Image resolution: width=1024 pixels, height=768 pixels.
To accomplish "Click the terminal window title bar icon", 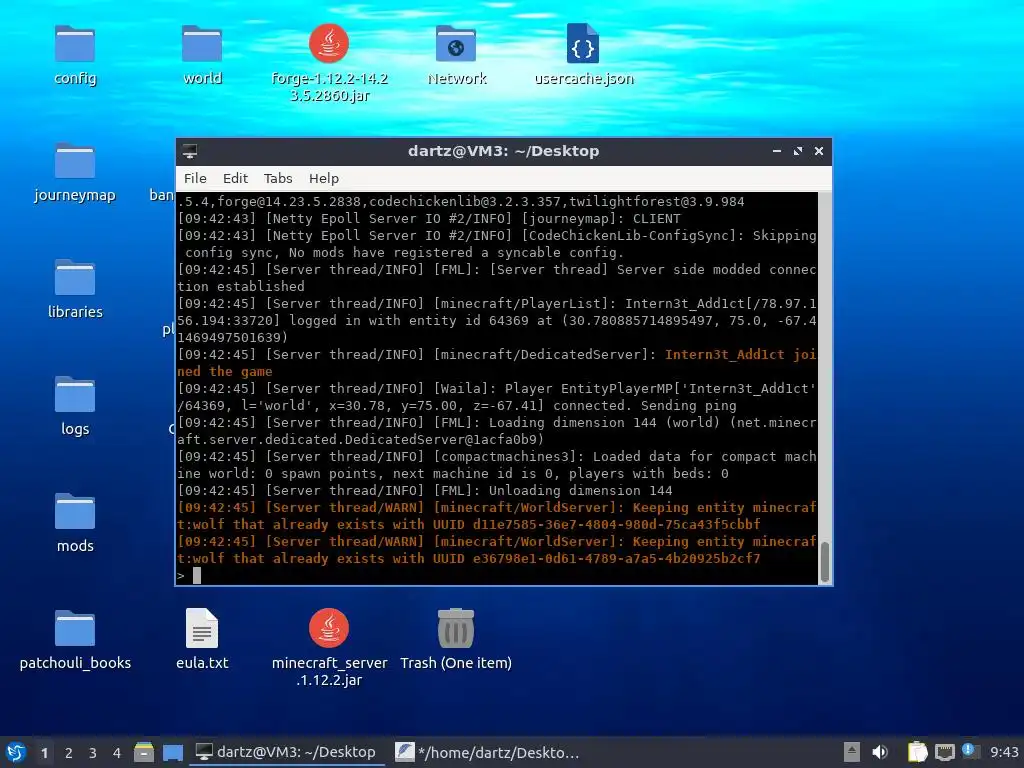I will pyautogui.click(x=190, y=151).
